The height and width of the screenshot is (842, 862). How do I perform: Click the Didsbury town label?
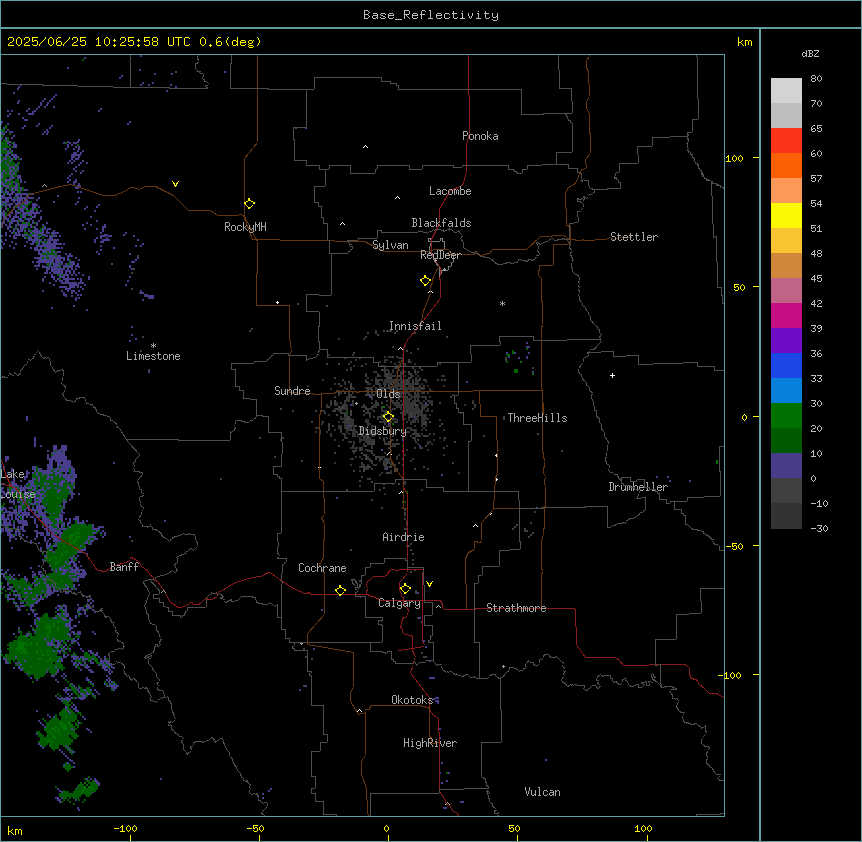382,431
